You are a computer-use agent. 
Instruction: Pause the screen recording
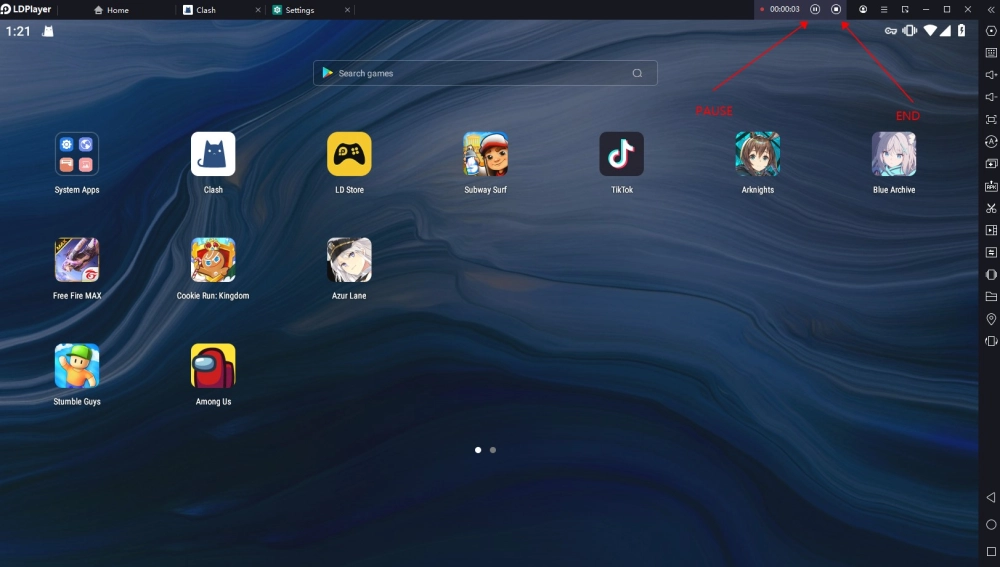tap(814, 10)
